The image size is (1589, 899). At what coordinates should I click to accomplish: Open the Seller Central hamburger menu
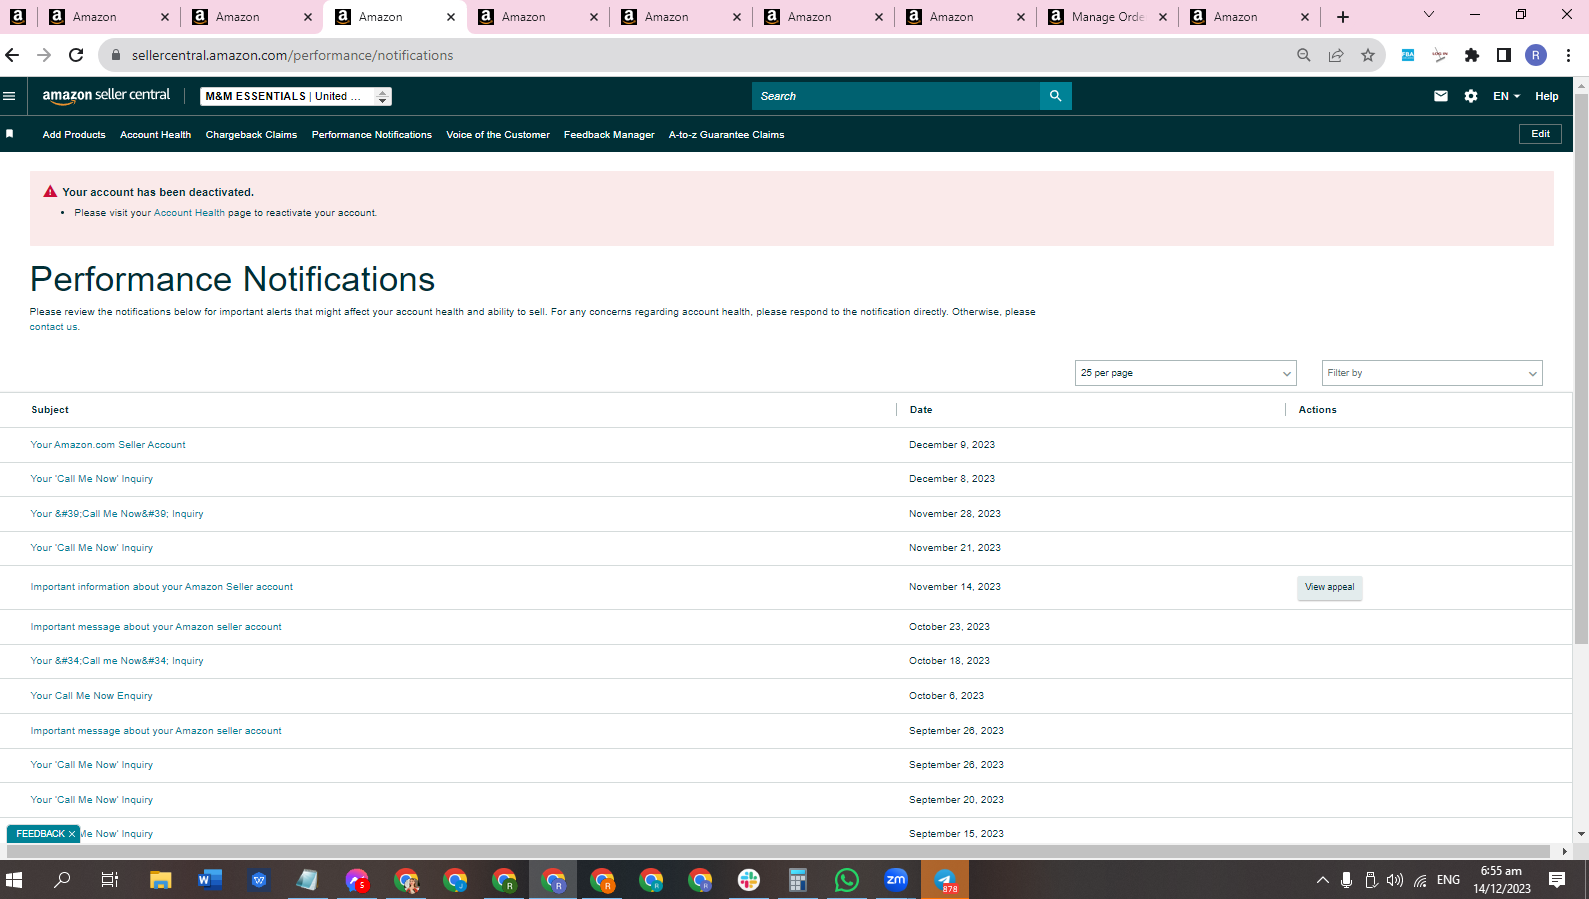pyautogui.click(x=9, y=96)
